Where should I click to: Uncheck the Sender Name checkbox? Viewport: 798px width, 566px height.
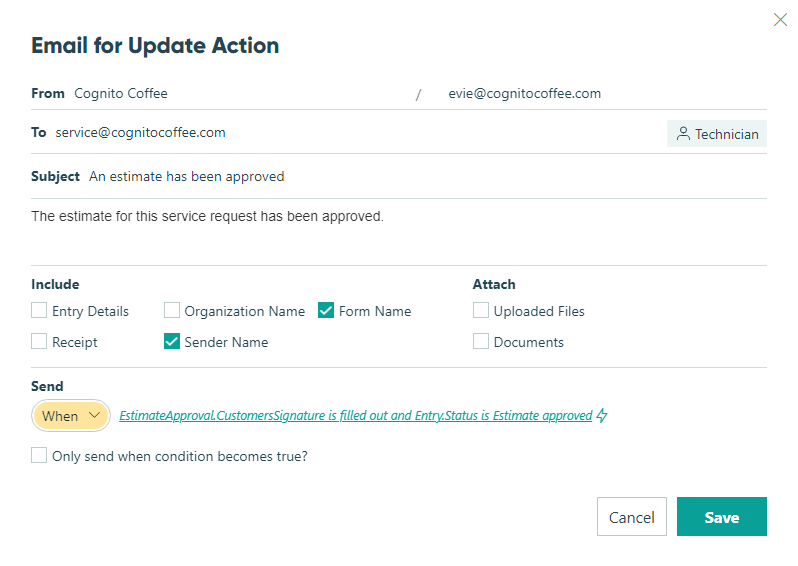pyautogui.click(x=172, y=341)
